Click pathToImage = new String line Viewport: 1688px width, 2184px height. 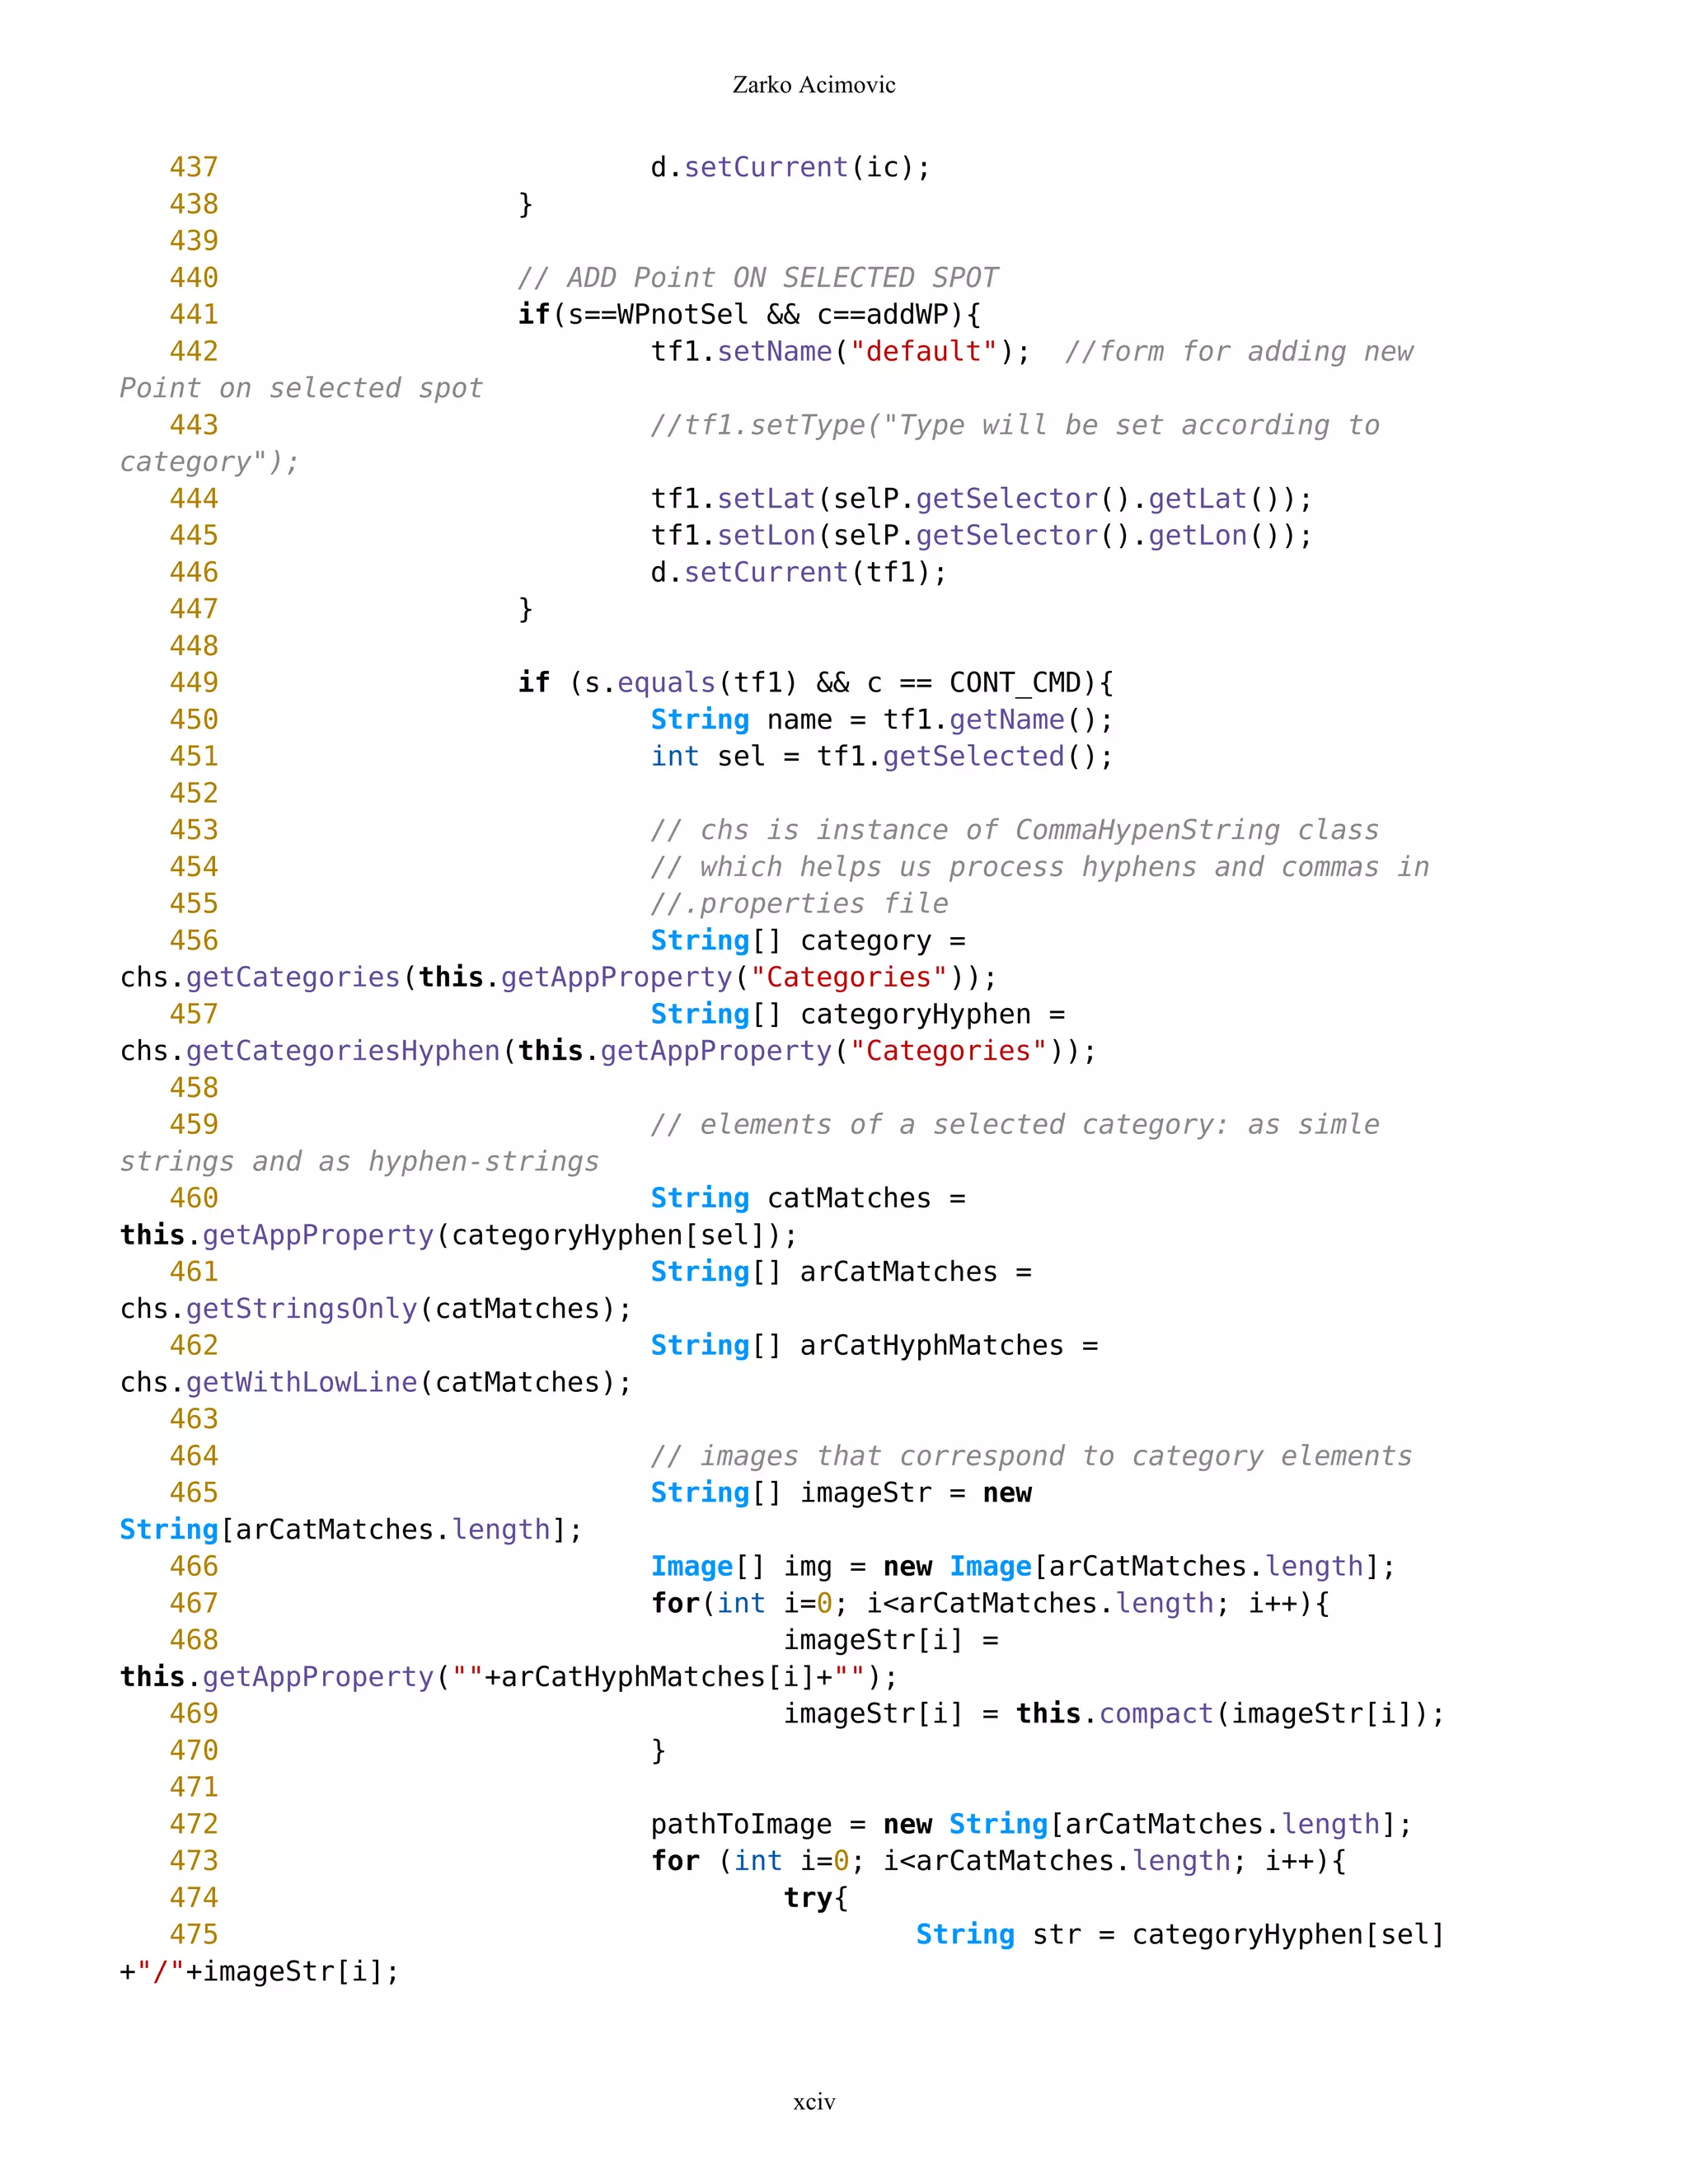pyautogui.click(x=1031, y=1825)
